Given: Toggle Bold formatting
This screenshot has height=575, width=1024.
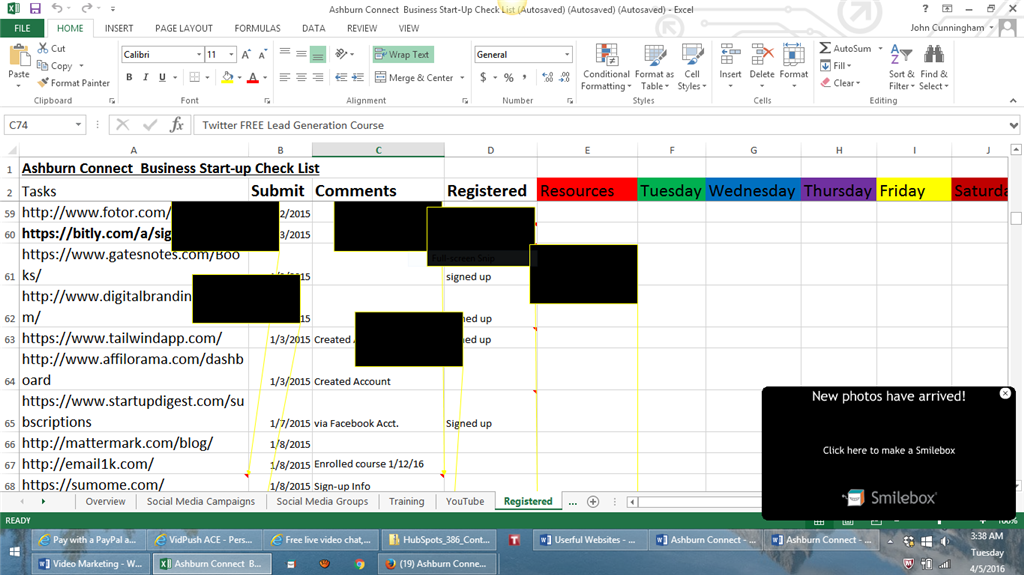Looking at the screenshot, I should (129, 77).
